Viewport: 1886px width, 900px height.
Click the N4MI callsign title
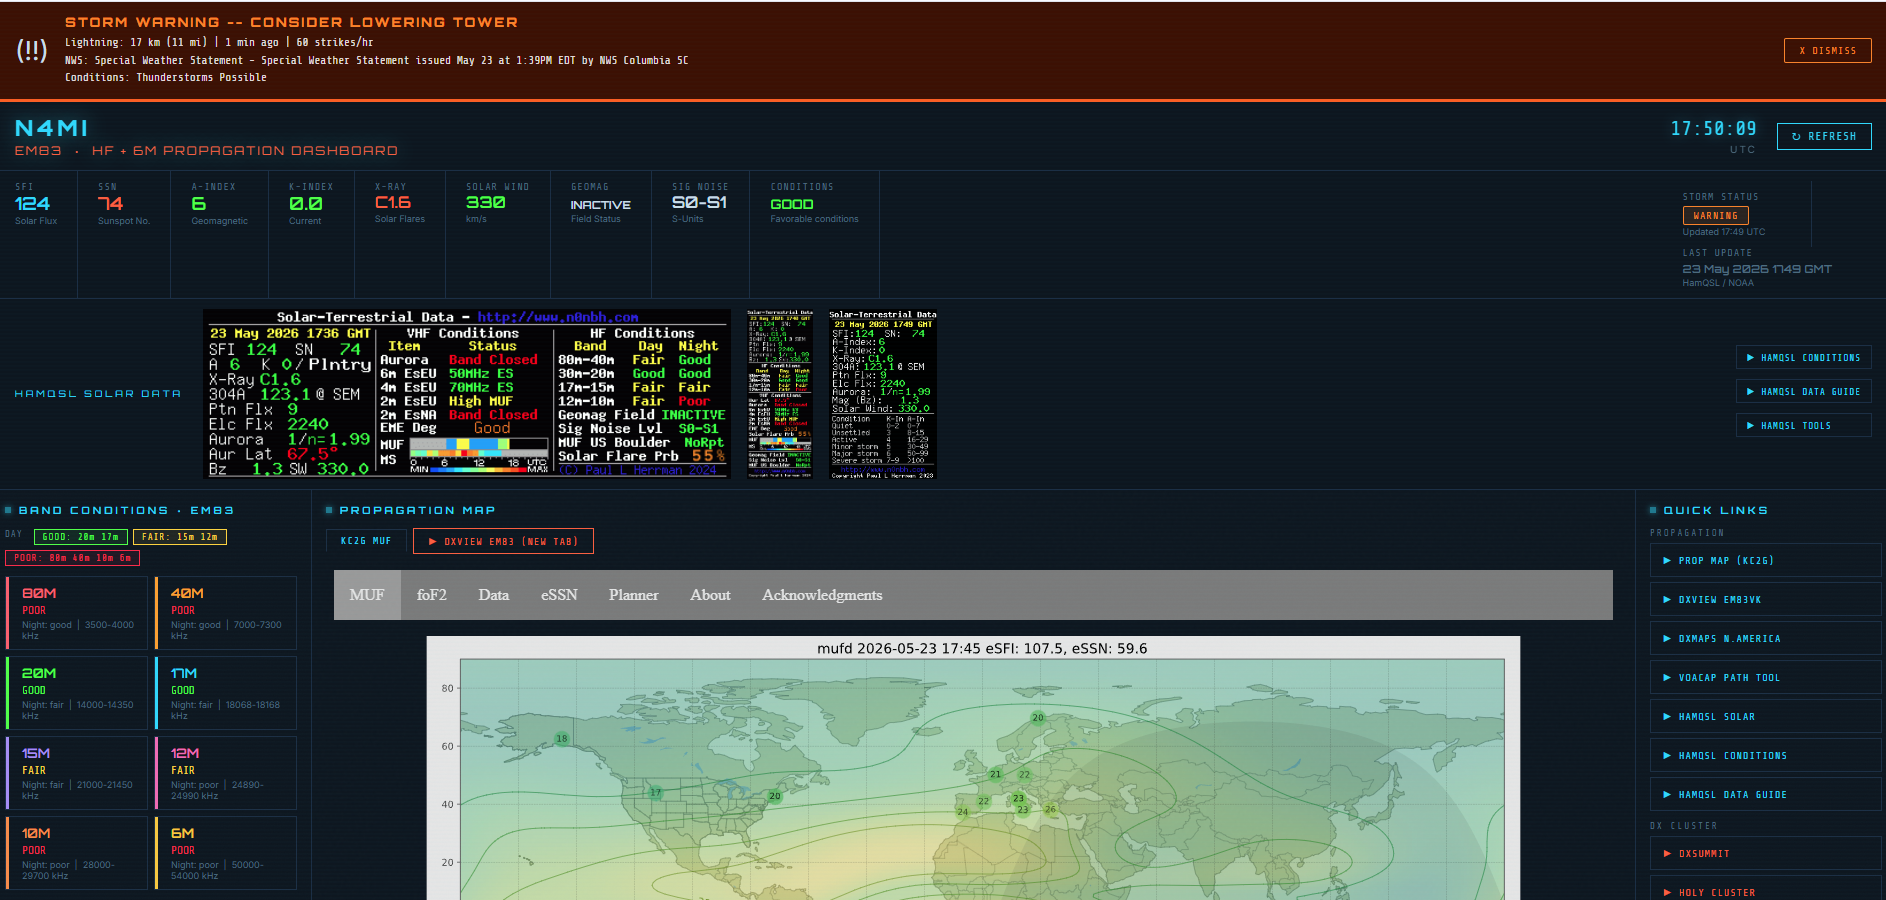(51, 128)
